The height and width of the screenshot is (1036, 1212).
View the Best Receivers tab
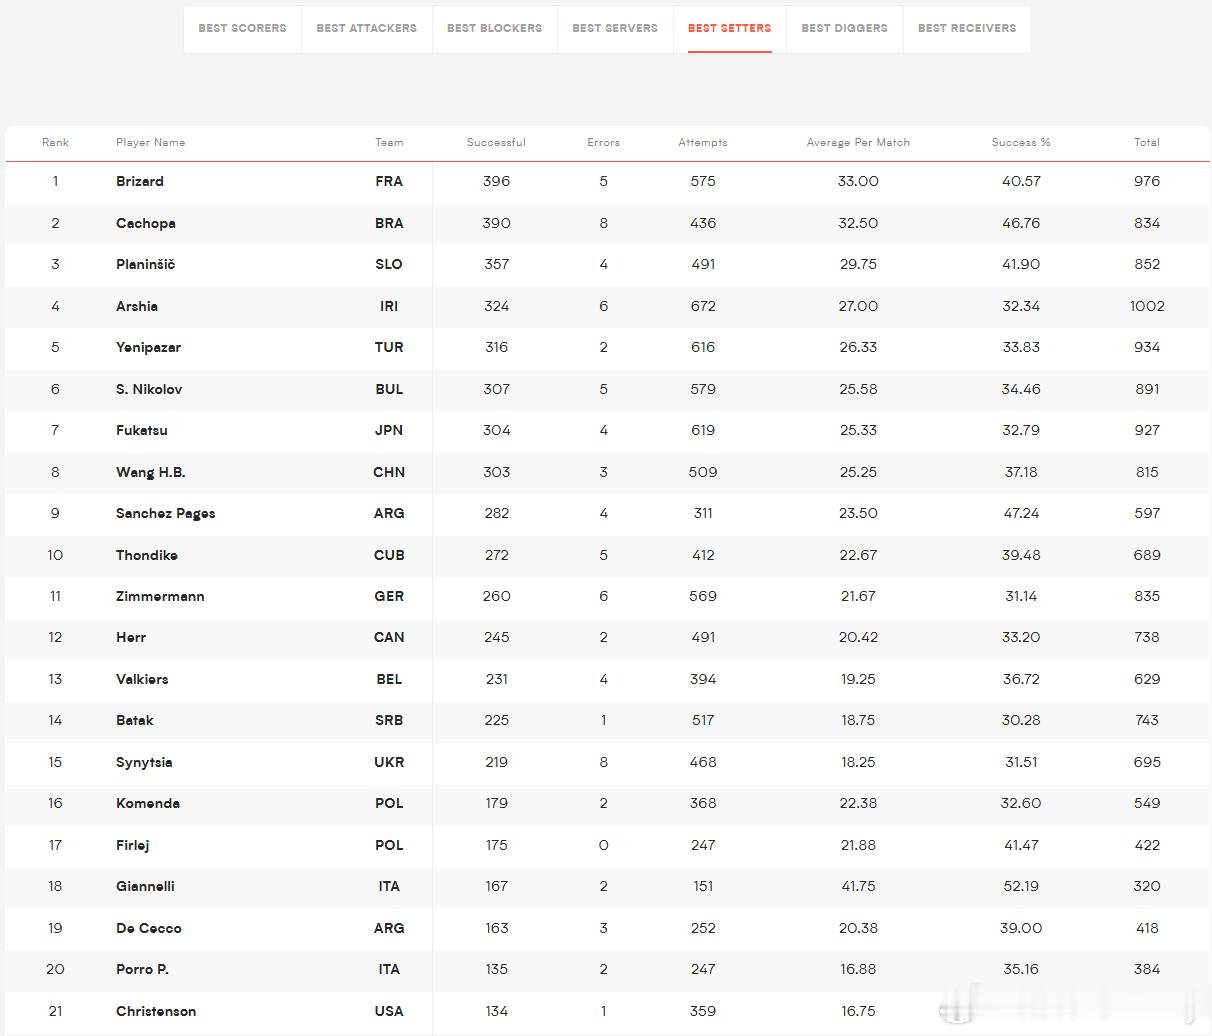click(967, 28)
